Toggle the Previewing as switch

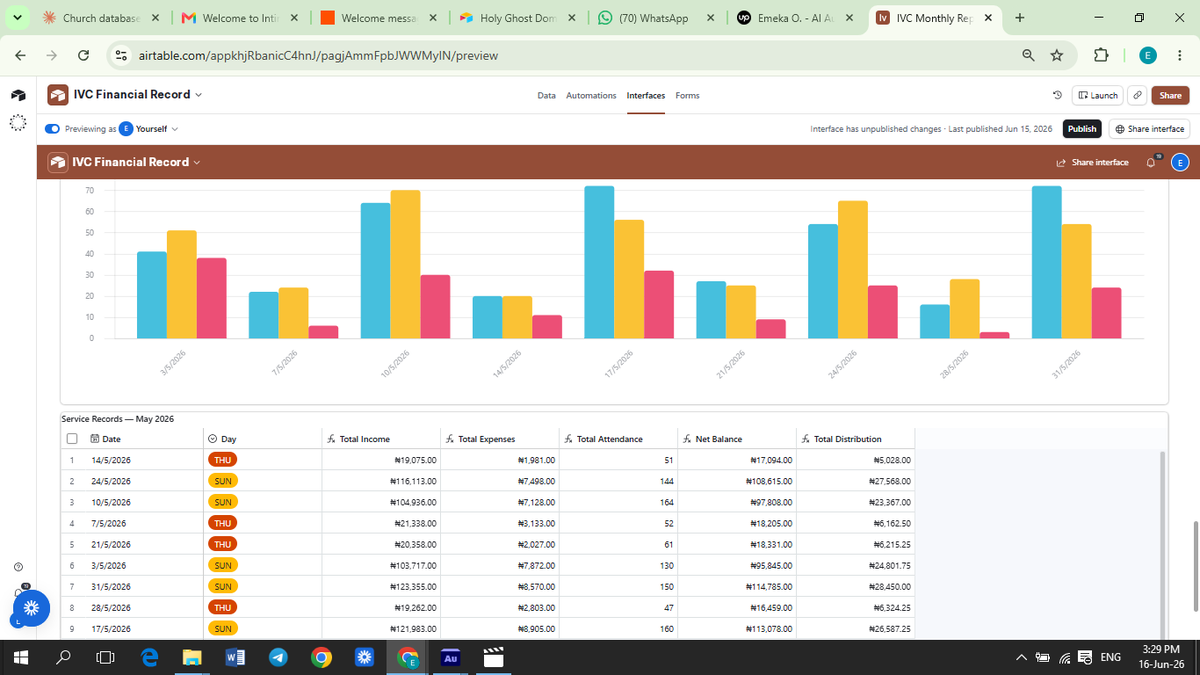52,129
